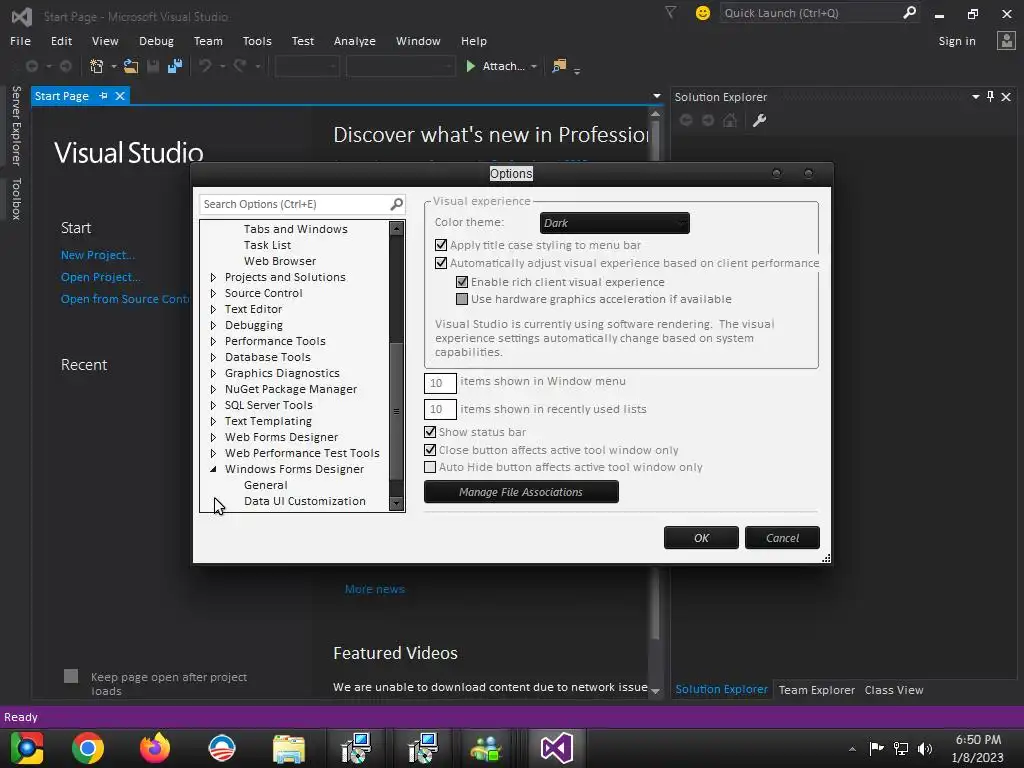1024x768 pixels.
Task: Switch to the Class View tab
Action: pos(893,690)
